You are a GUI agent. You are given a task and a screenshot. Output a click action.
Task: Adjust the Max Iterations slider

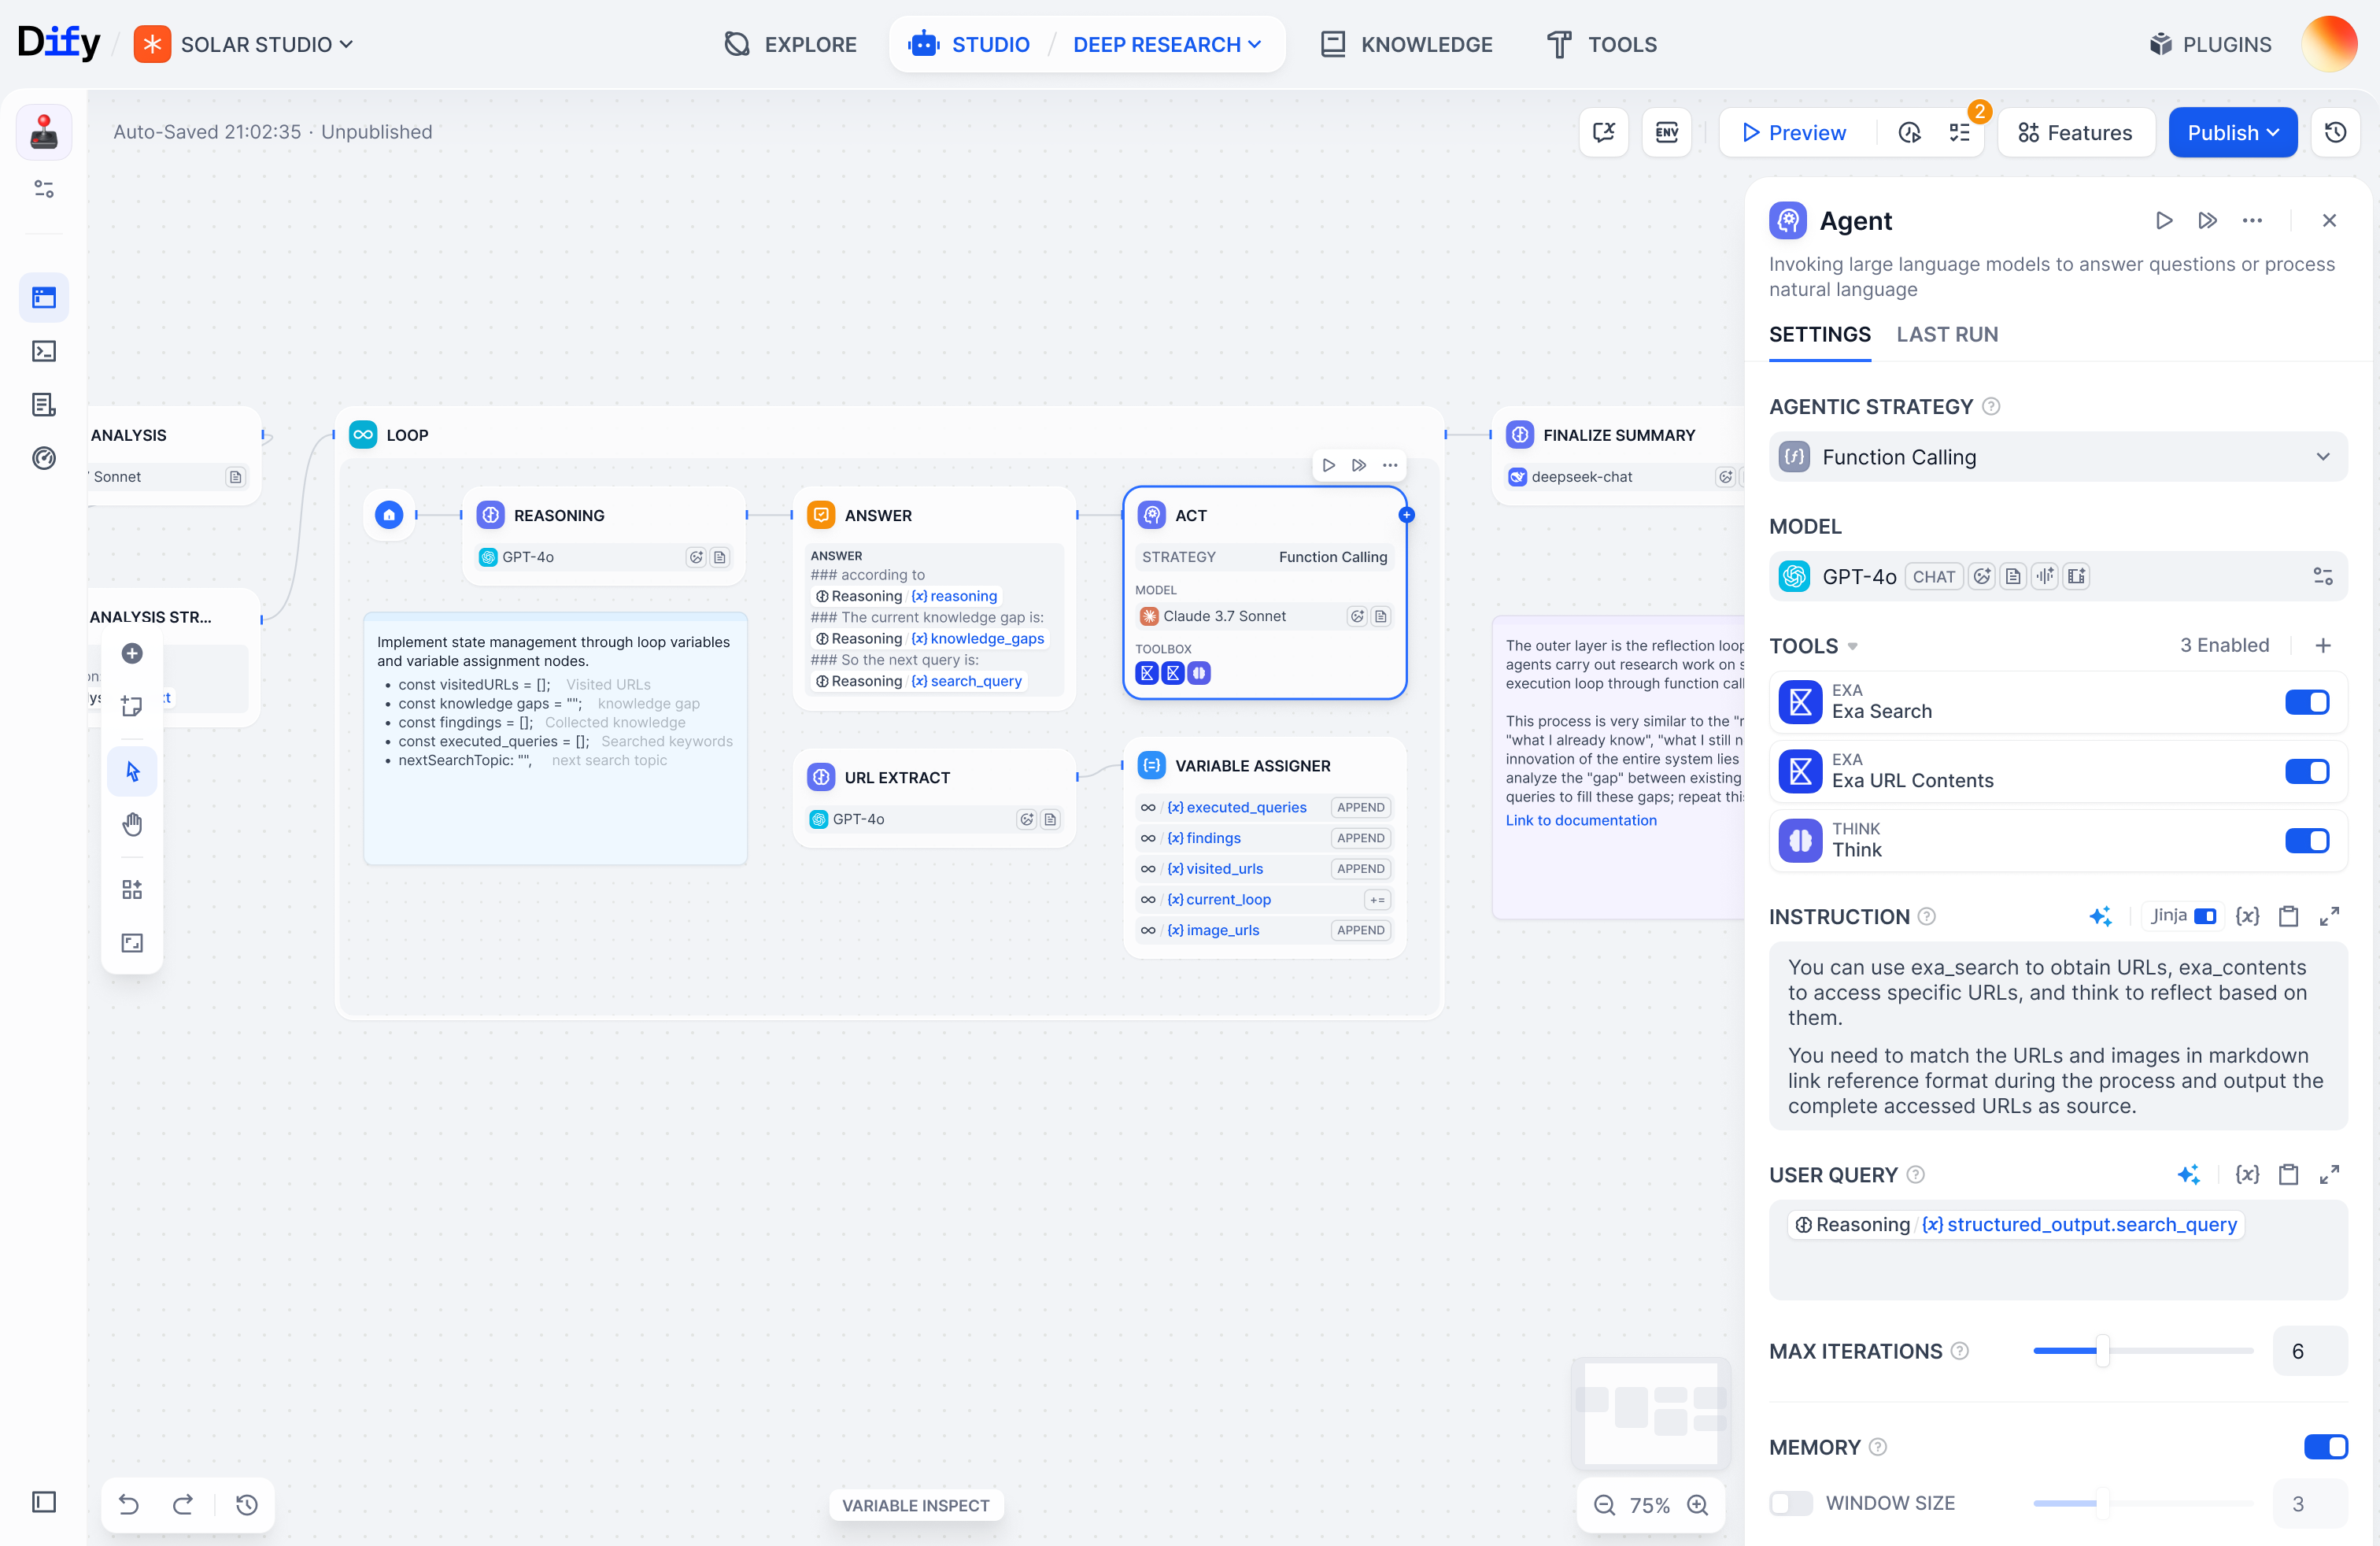tap(2102, 1351)
